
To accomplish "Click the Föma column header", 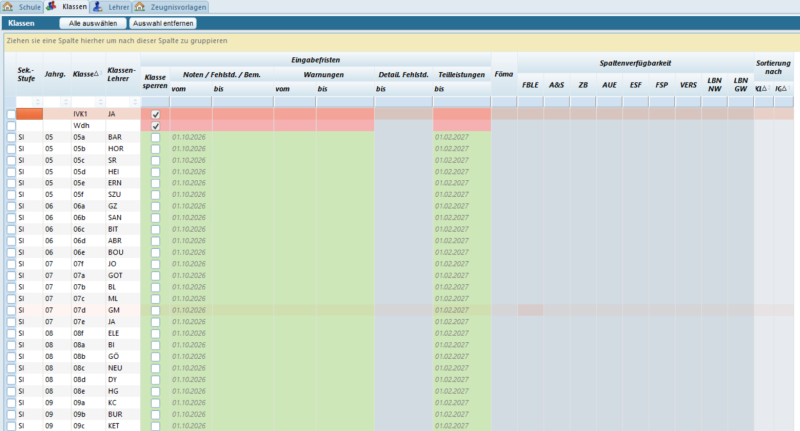I will (x=504, y=74).
